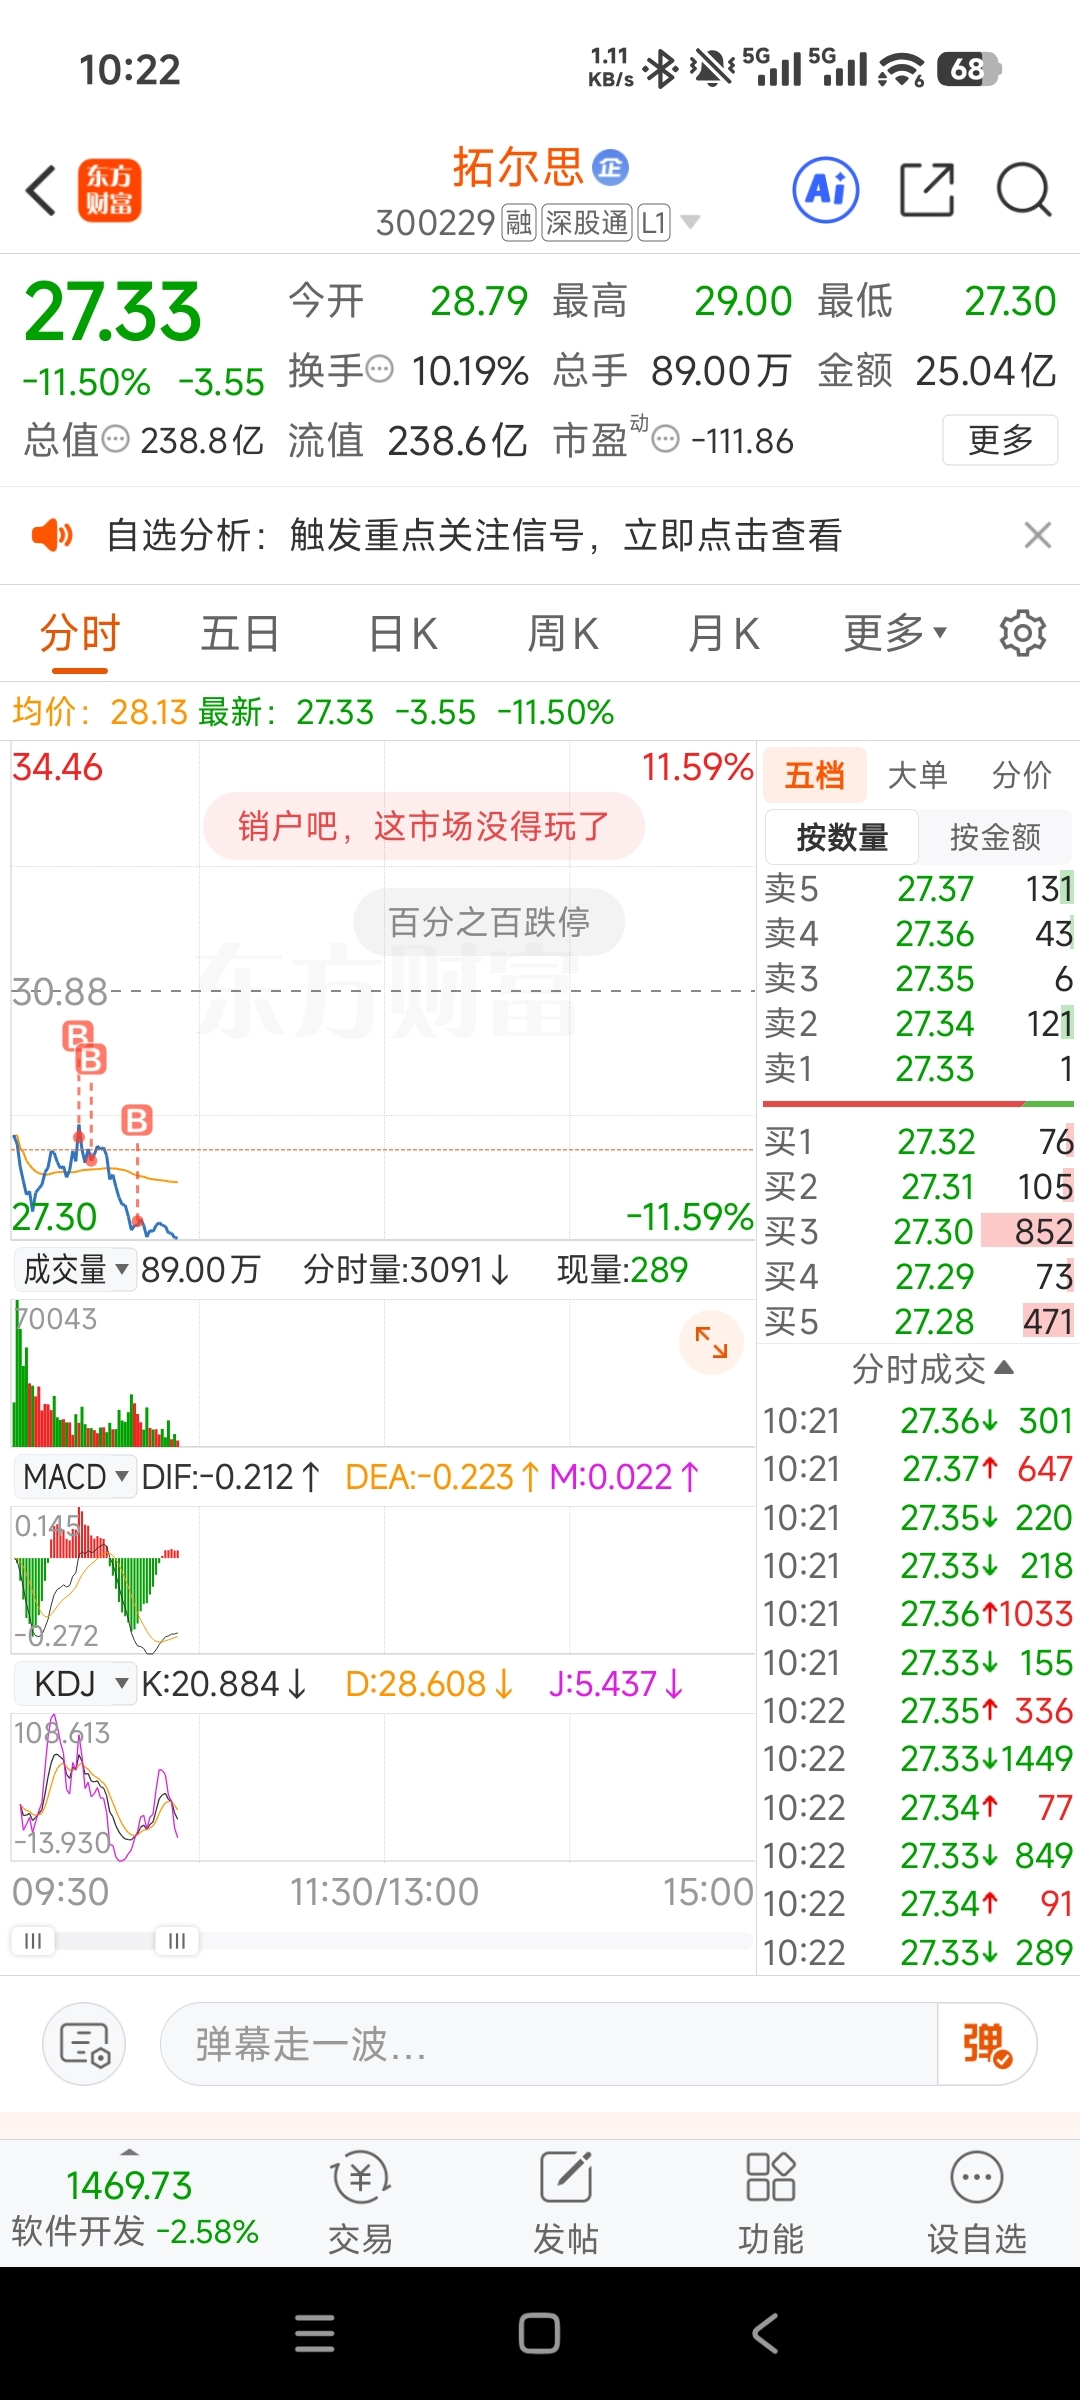The height and width of the screenshot is (2400, 1080).
Task: Tap the rightmost B marker on chart
Action: point(137,1120)
